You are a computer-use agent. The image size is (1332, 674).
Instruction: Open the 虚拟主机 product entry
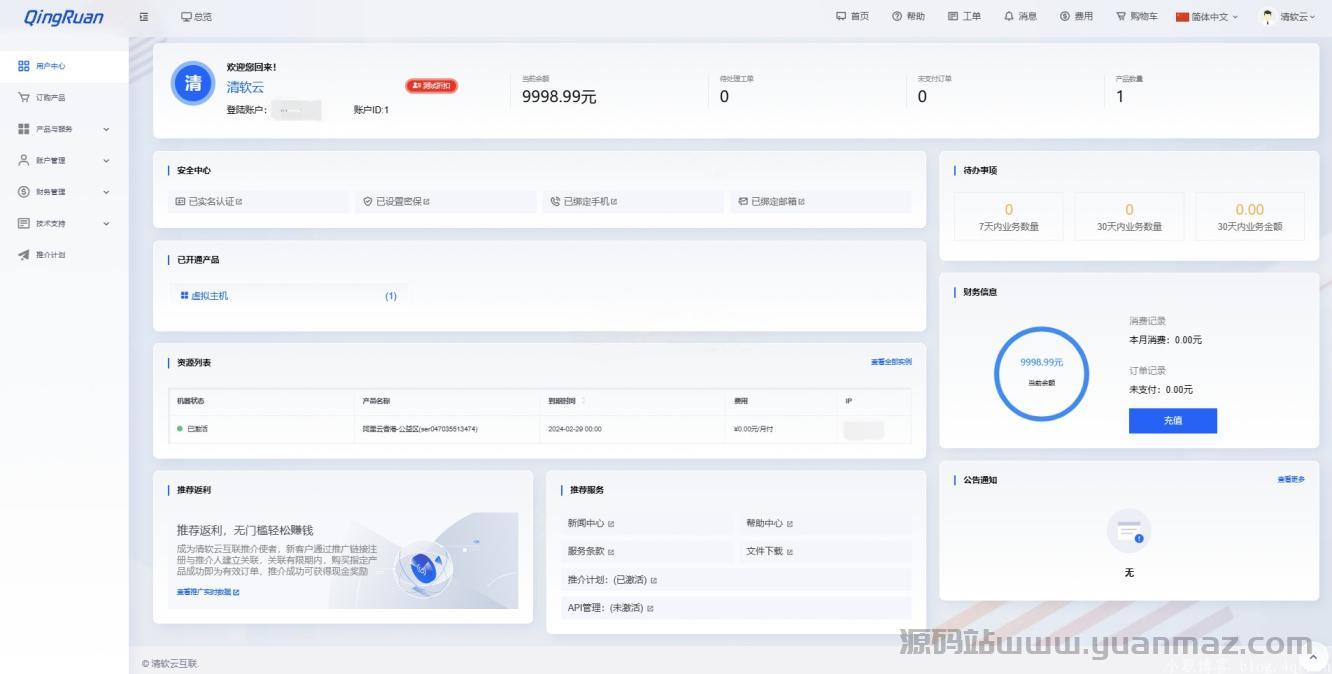pos(209,296)
